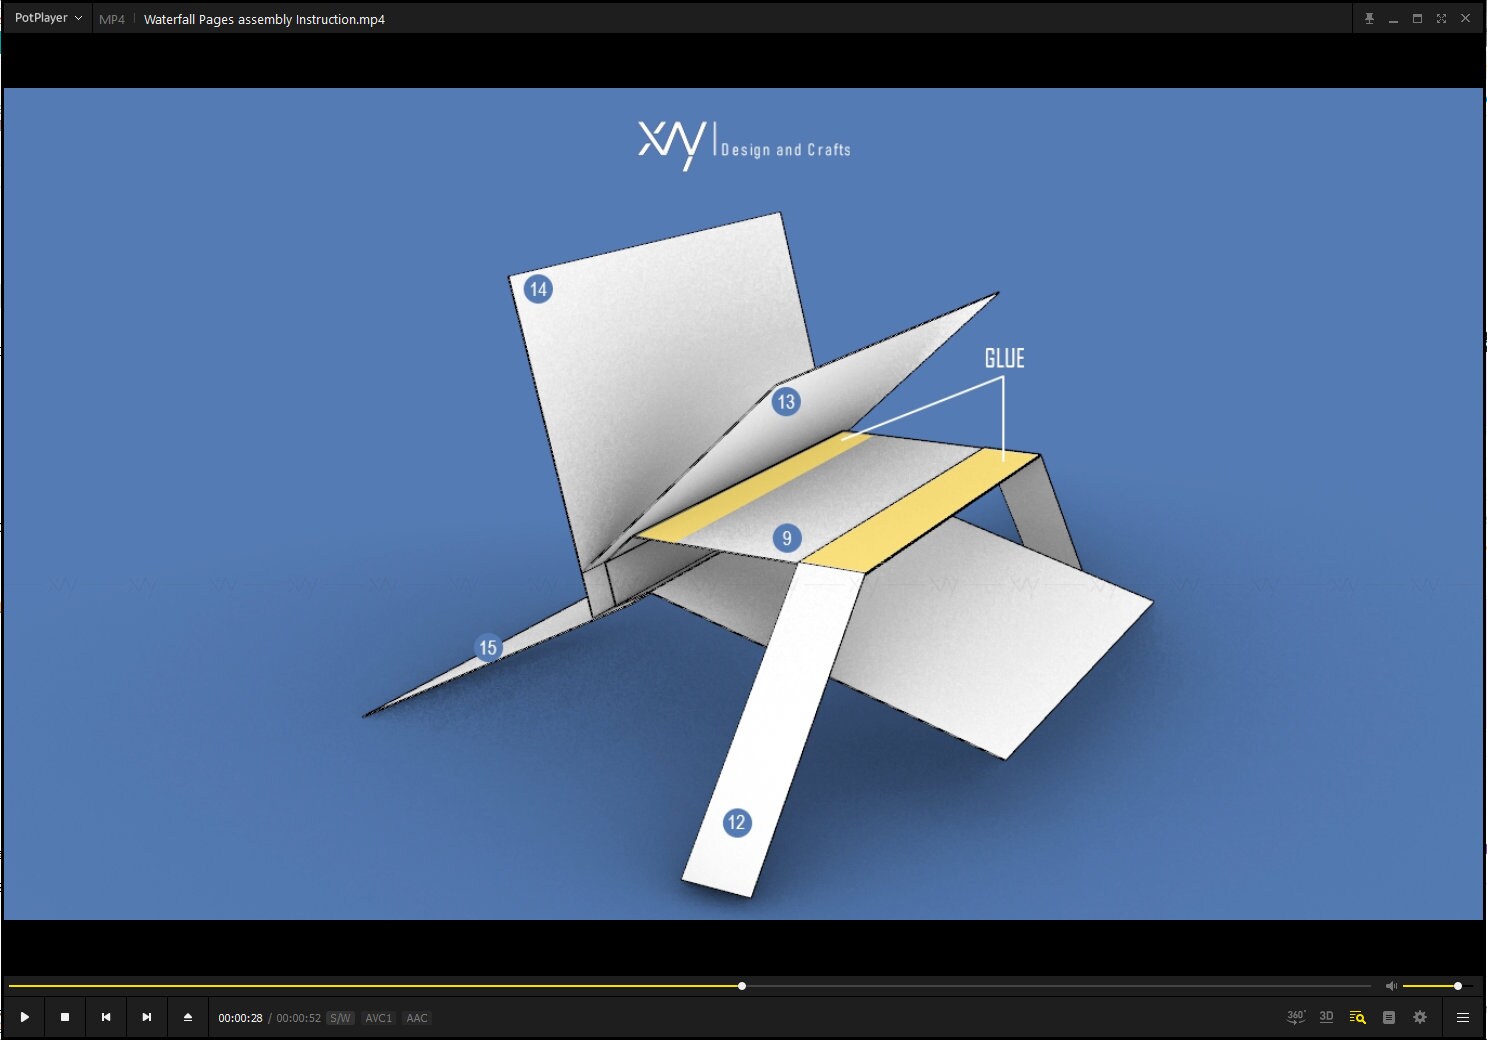Stop video playback
This screenshot has height=1040, width=1487.
coord(65,1017)
